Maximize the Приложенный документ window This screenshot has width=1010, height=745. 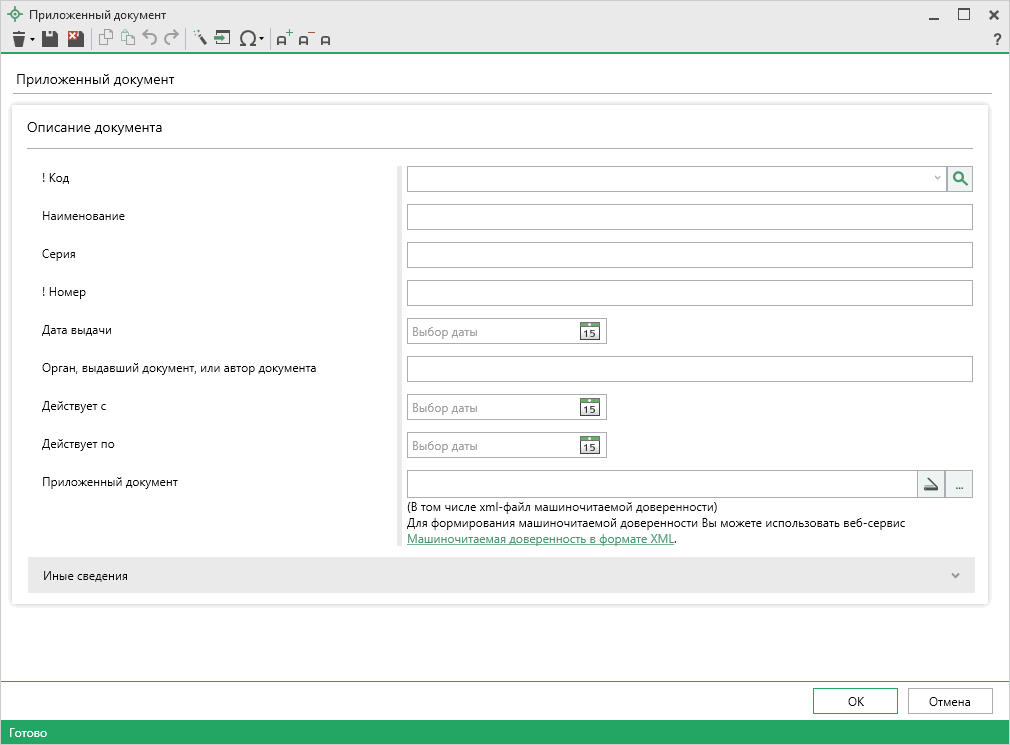click(964, 15)
